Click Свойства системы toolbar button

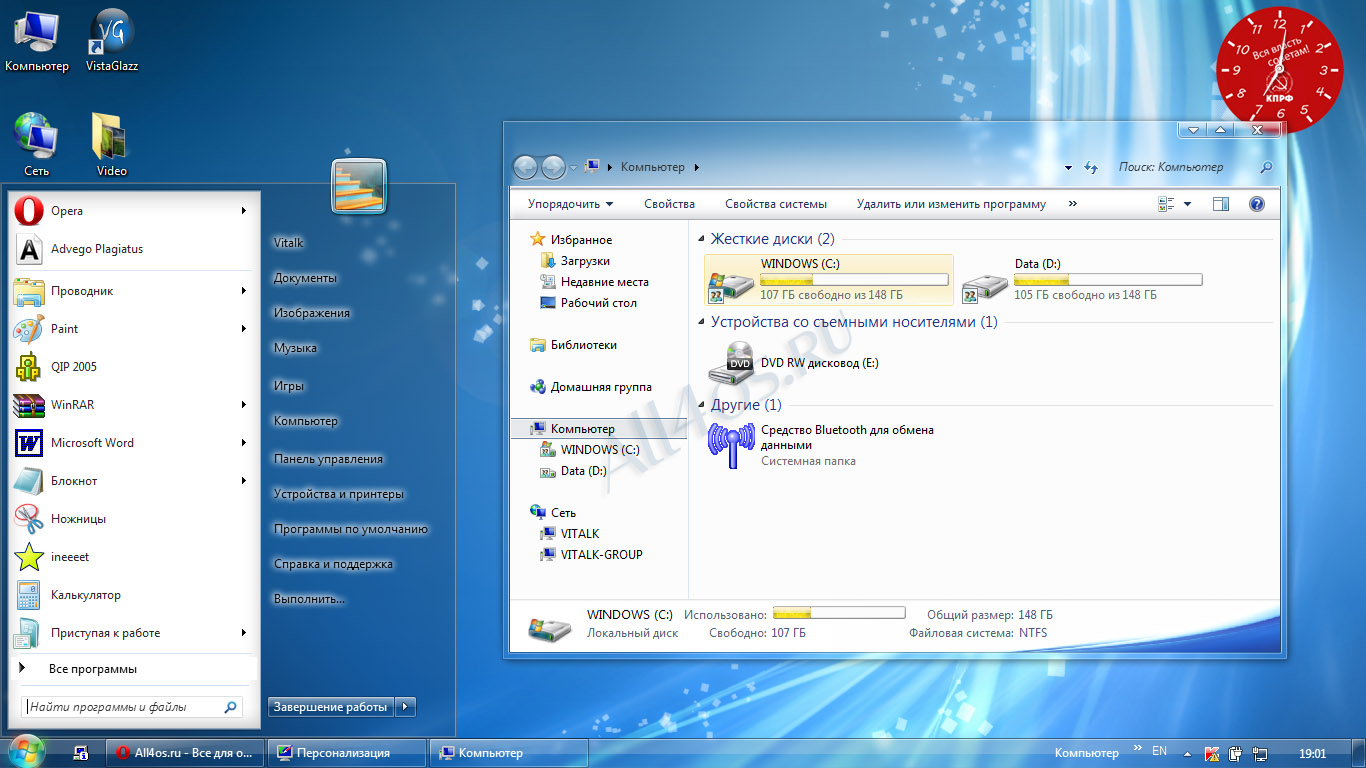pyautogui.click(x=776, y=204)
